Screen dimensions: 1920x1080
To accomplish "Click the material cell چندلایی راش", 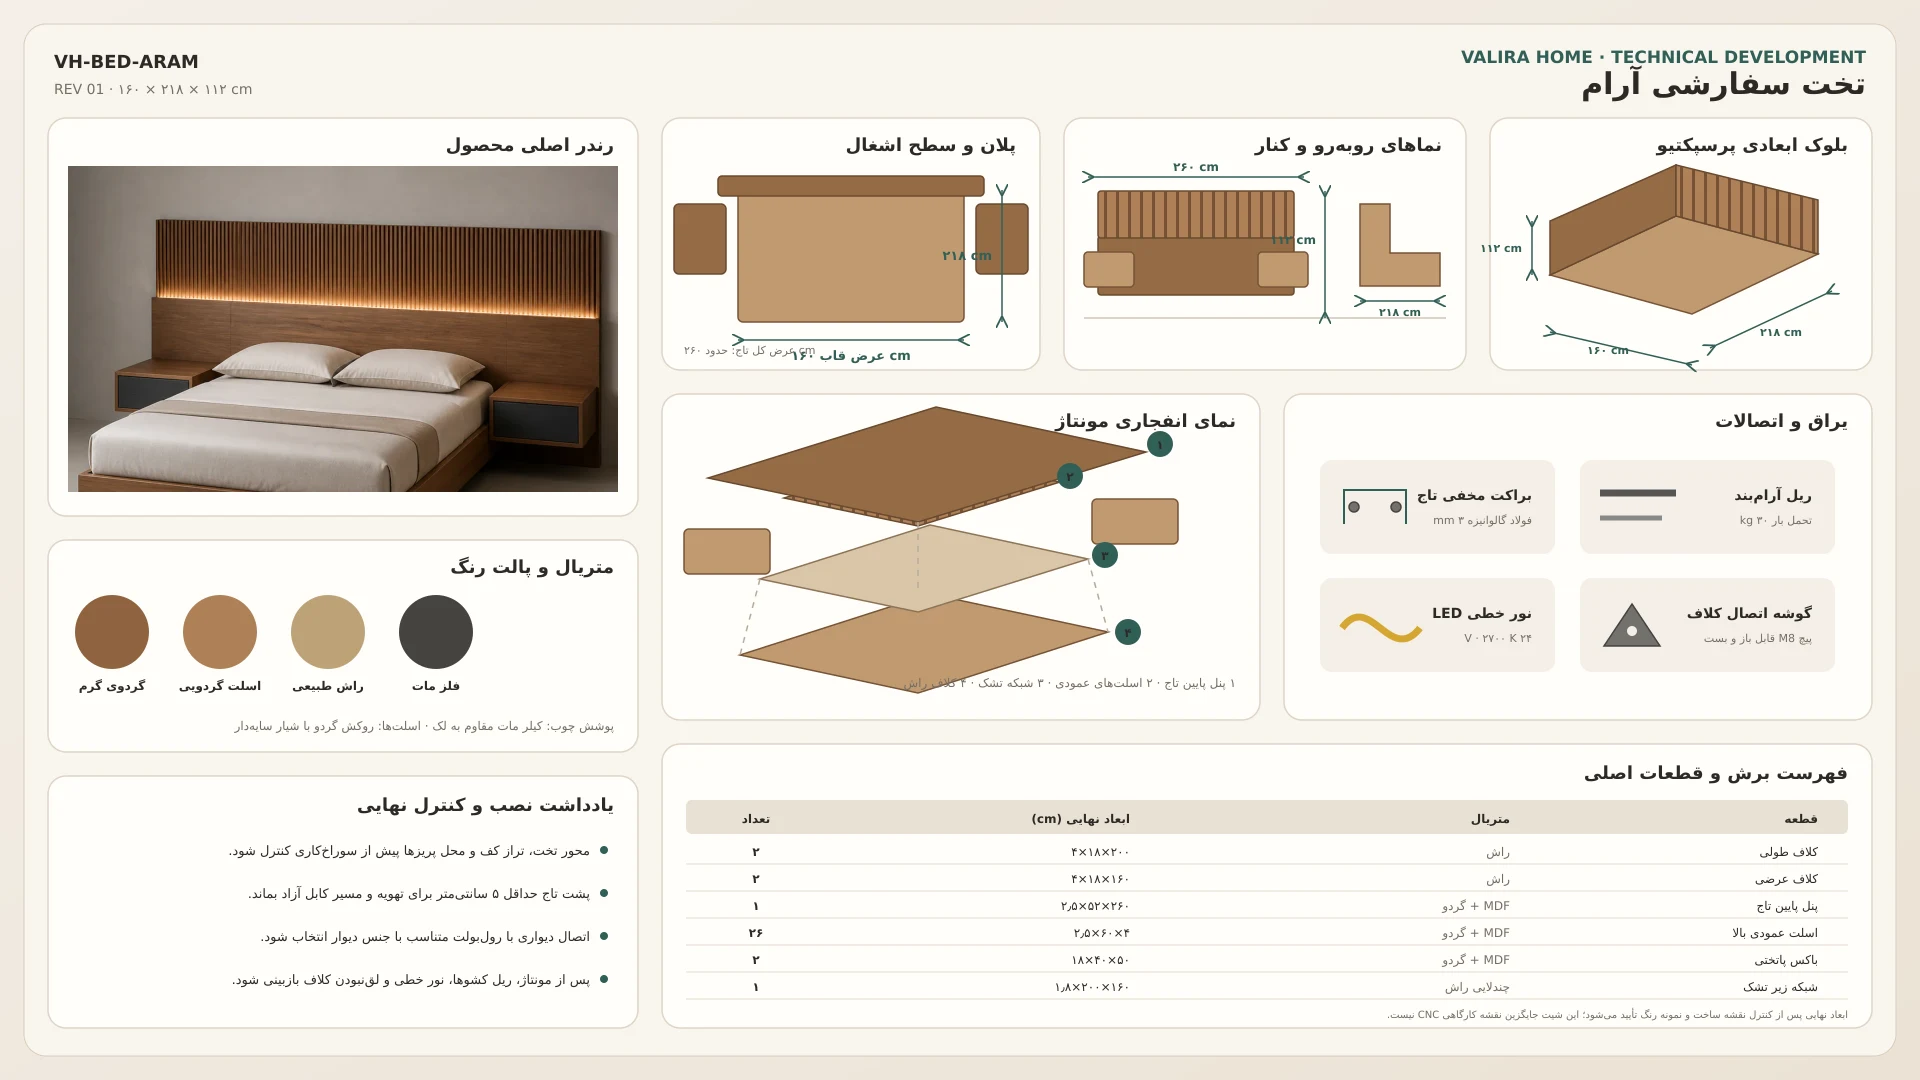I will point(1477,987).
